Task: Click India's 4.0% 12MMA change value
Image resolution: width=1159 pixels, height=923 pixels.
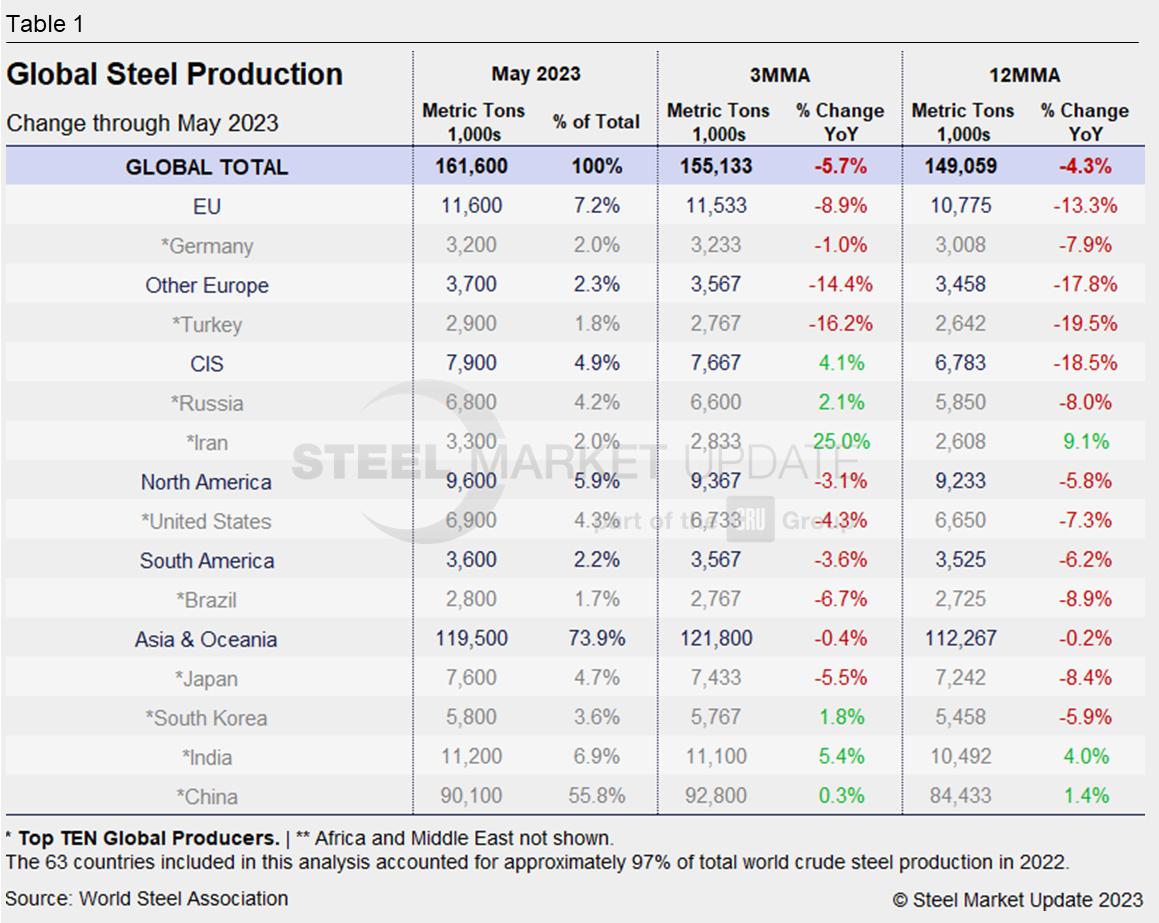Action: 1084,757
